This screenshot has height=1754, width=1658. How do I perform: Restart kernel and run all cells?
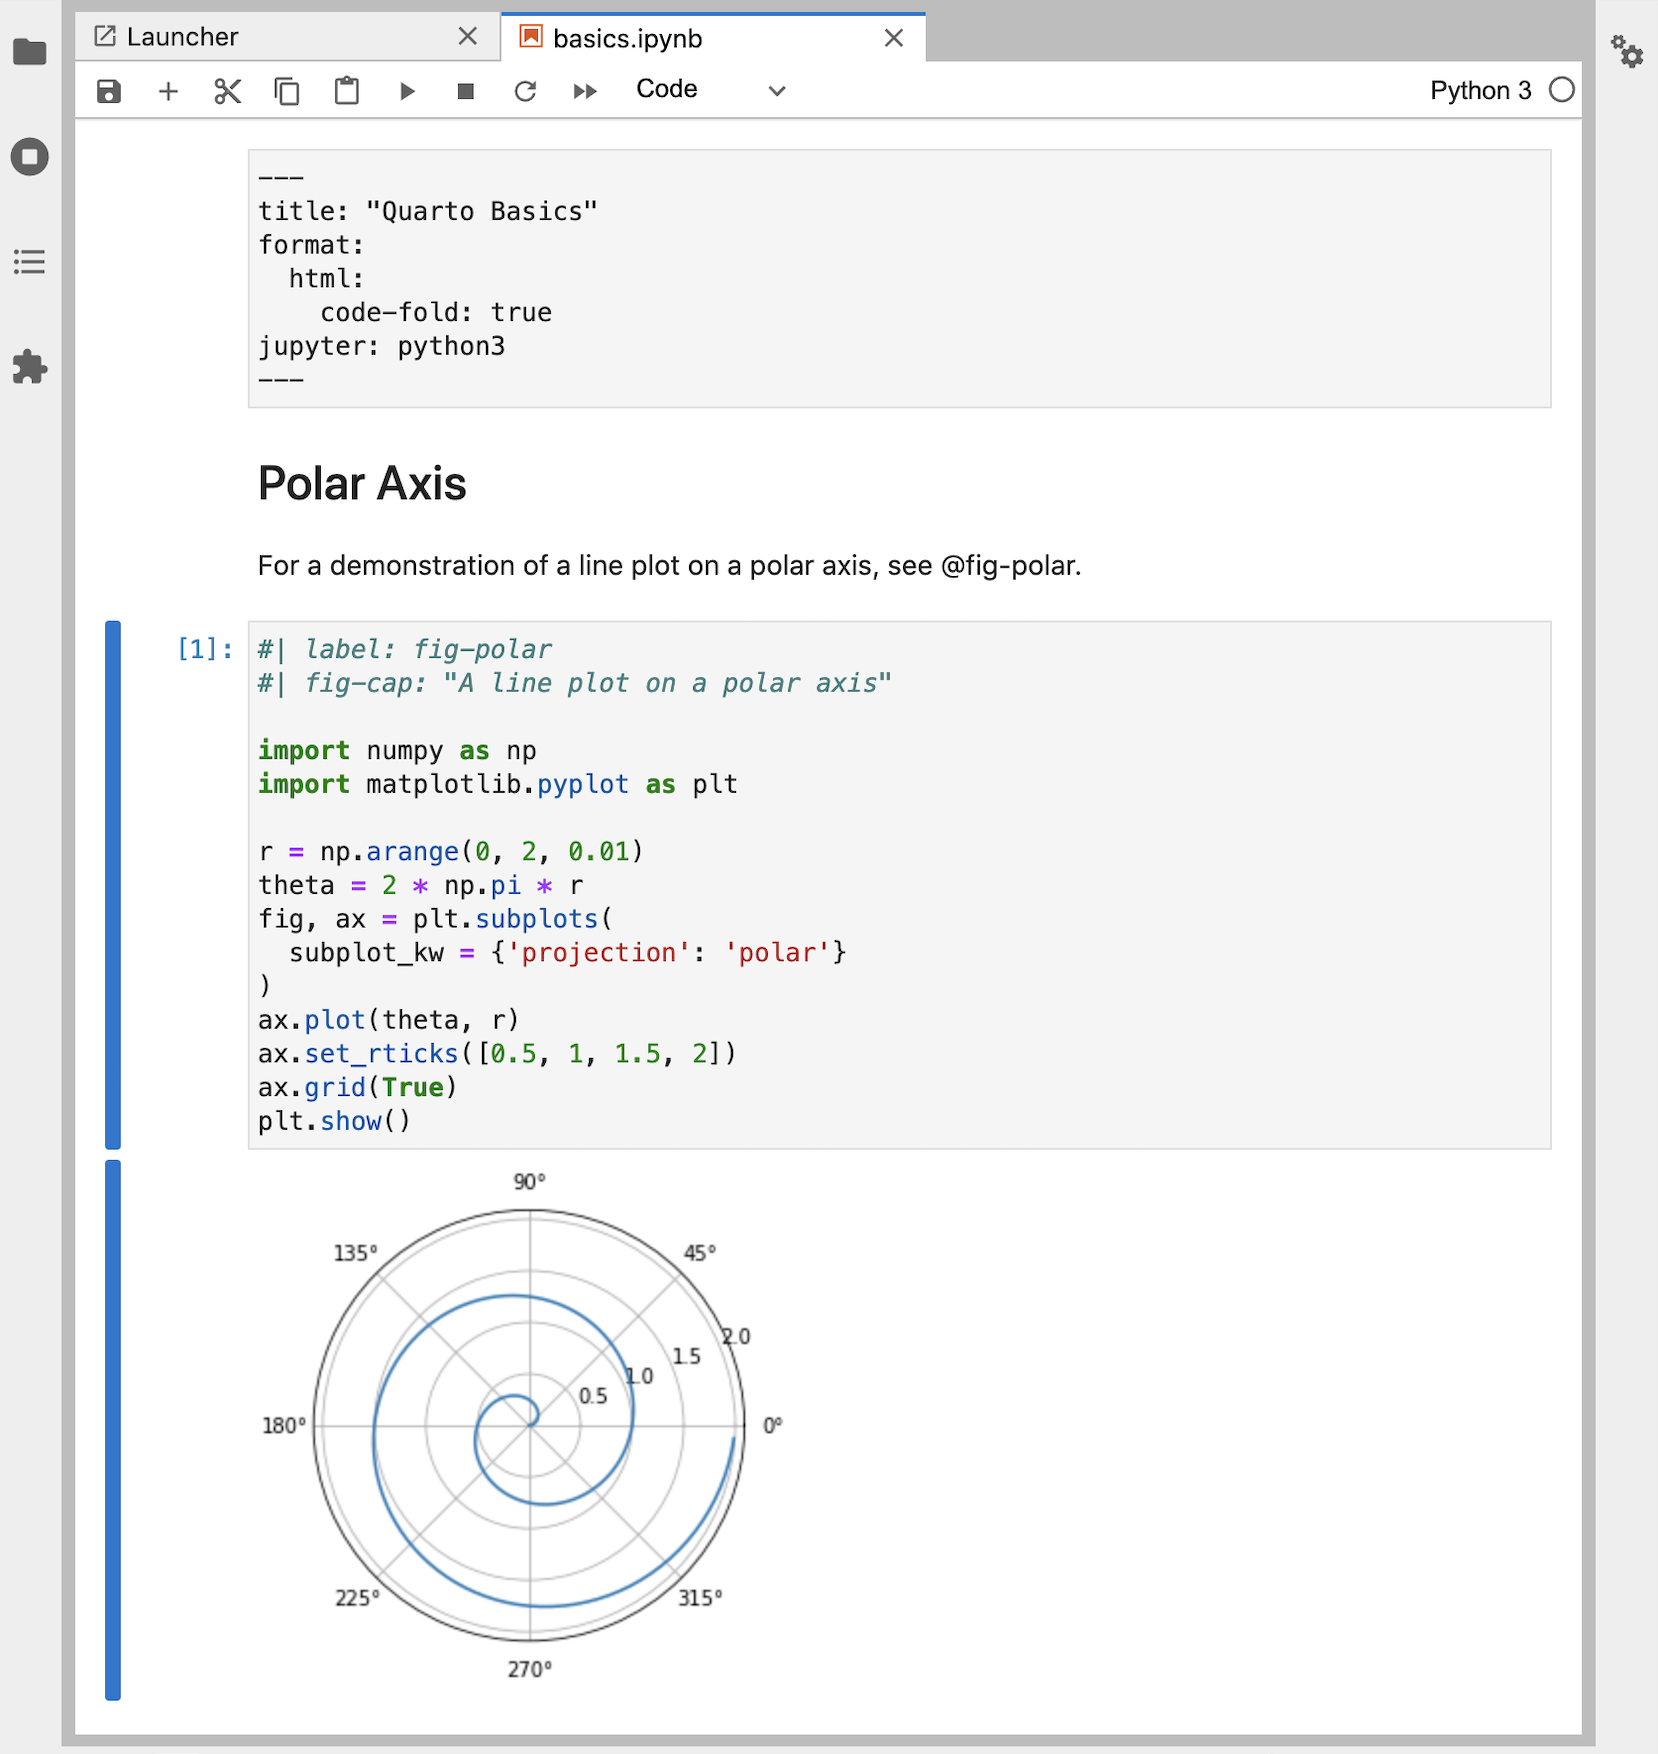pyautogui.click(x=584, y=90)
